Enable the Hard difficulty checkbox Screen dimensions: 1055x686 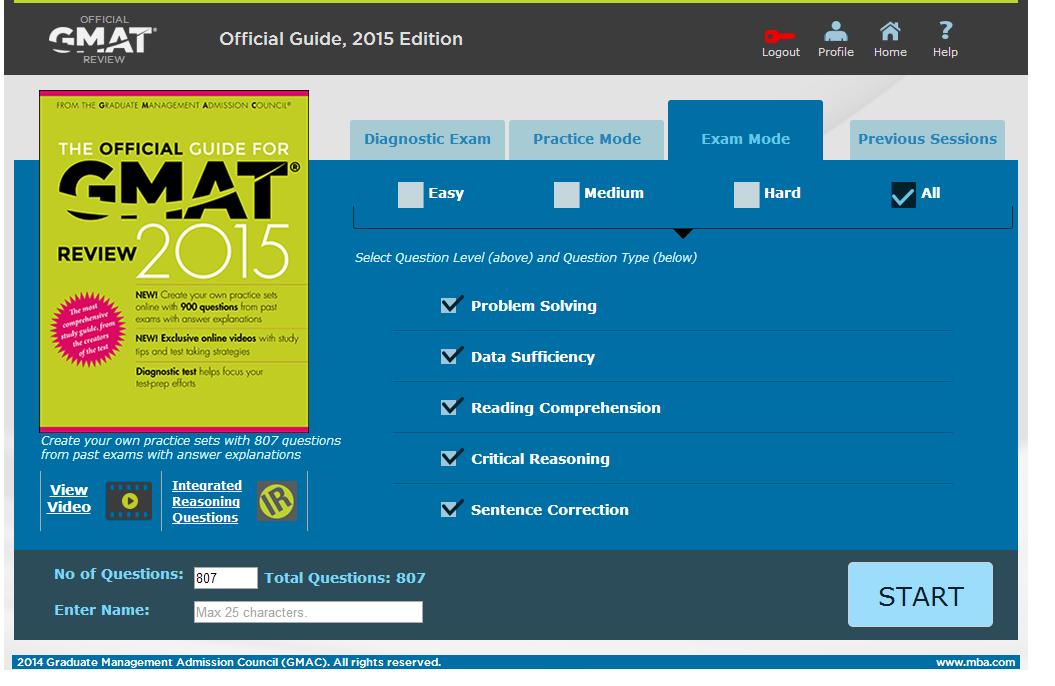coord(746,194)
